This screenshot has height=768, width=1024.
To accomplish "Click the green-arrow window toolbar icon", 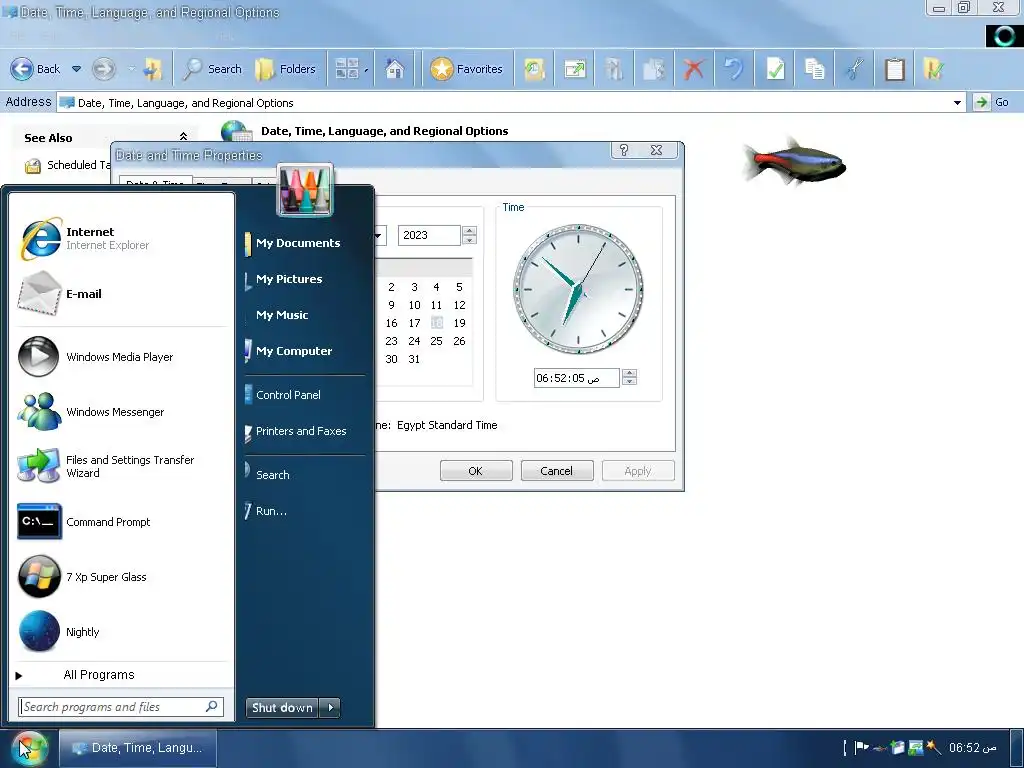I will (x=575, y=69).
